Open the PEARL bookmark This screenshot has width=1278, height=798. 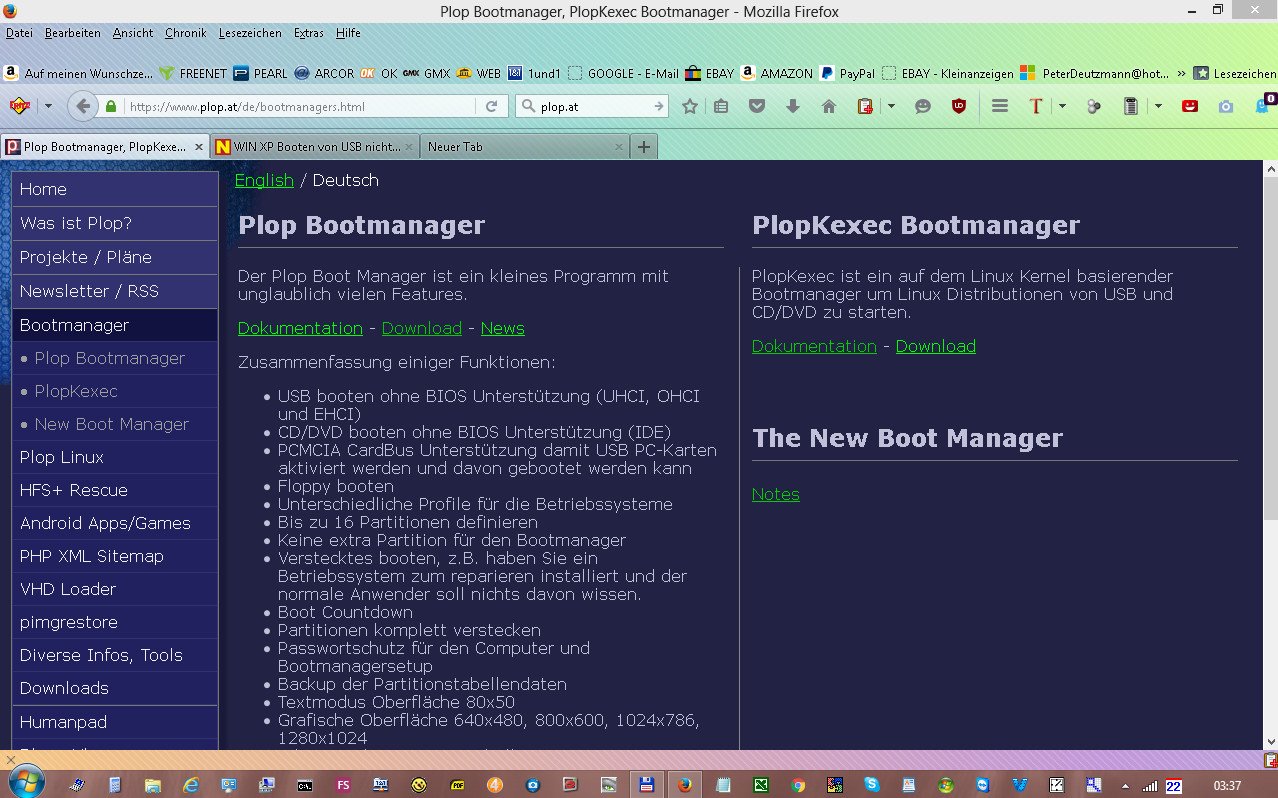(260, 73)
